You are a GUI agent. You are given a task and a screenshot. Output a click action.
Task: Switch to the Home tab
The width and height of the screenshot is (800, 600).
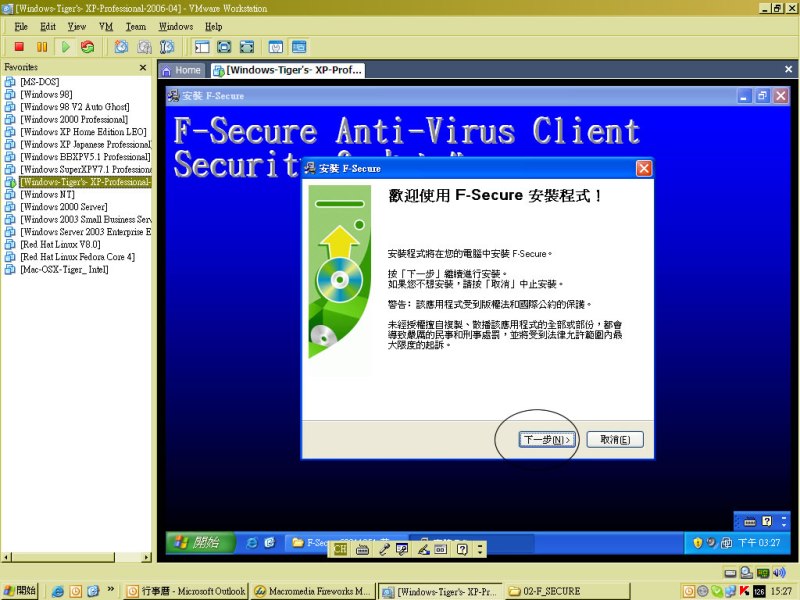click(182, 70)
